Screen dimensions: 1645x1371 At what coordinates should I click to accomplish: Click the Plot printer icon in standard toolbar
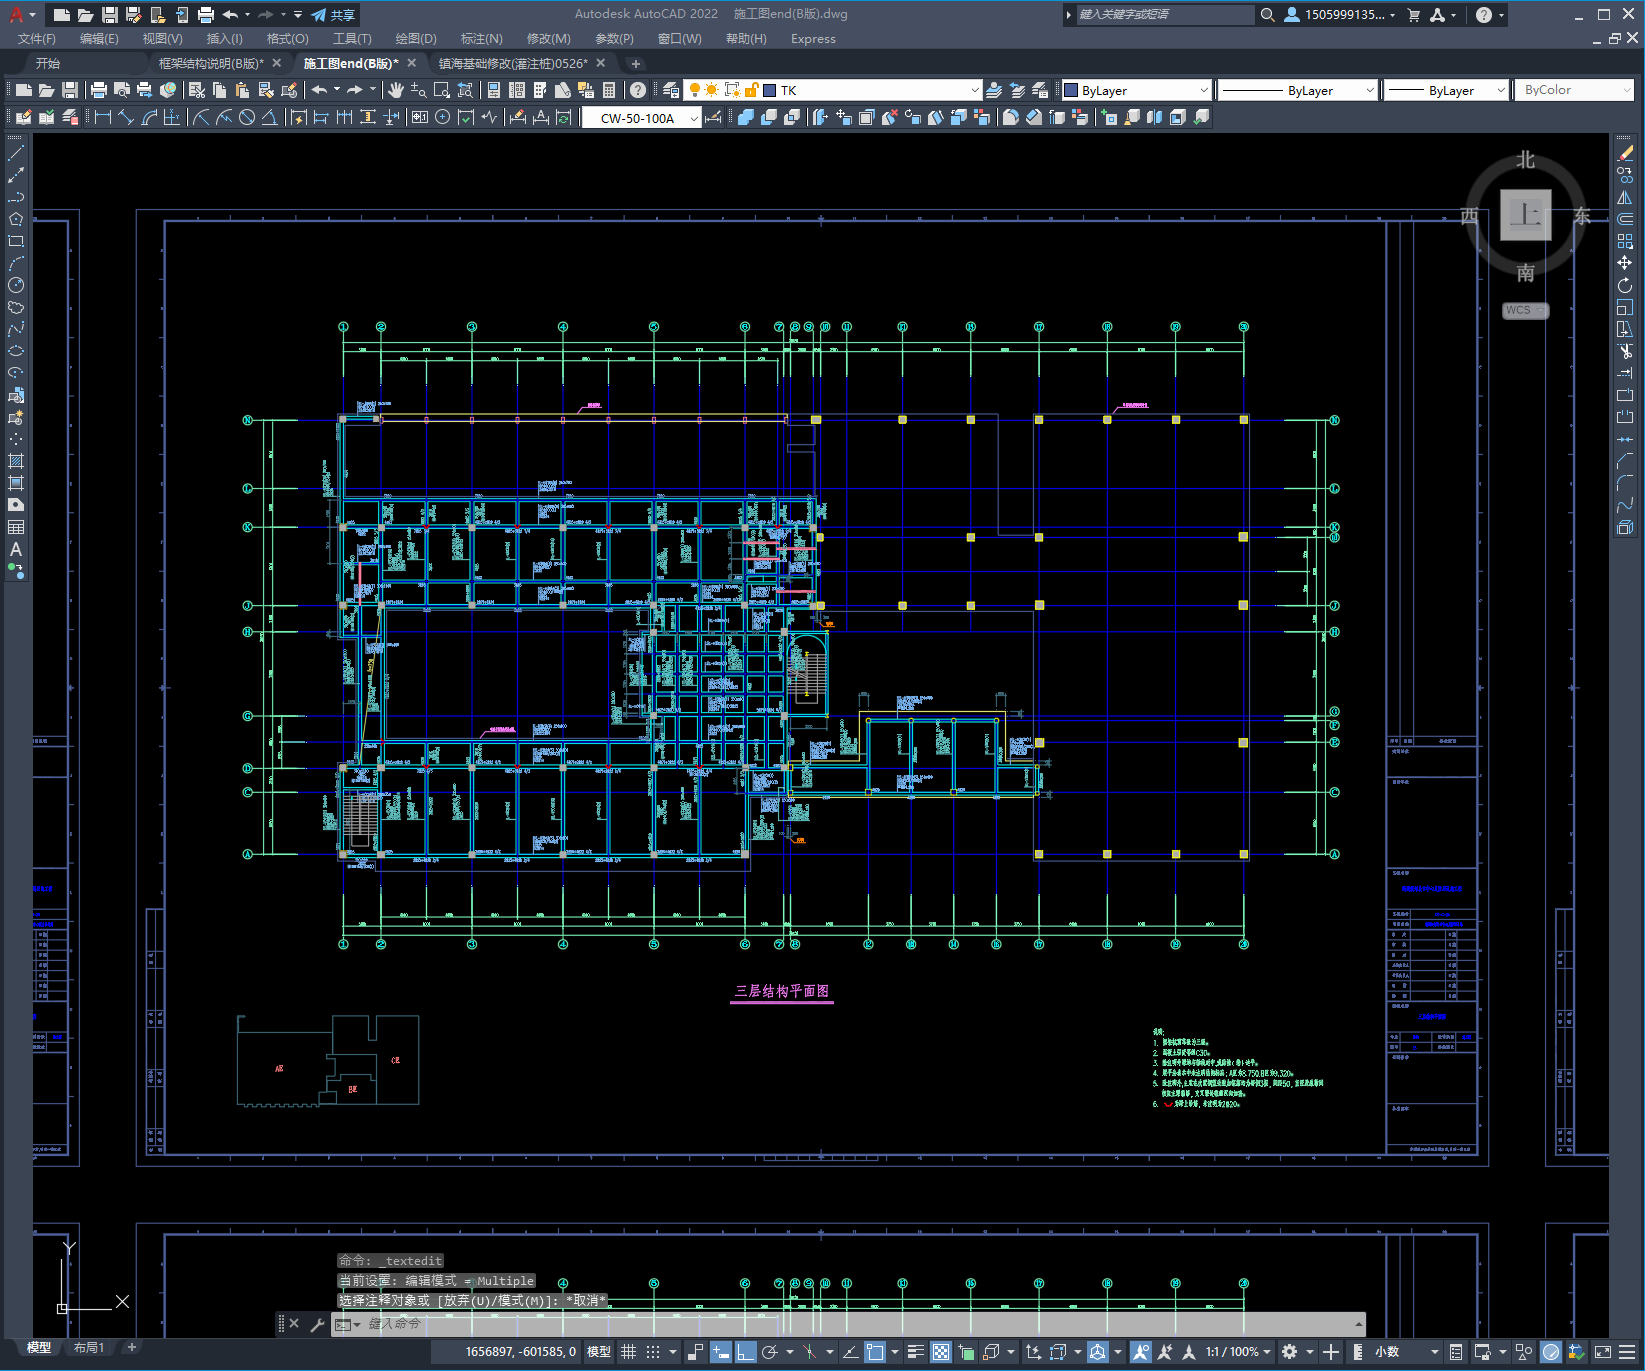click(99, 90)
